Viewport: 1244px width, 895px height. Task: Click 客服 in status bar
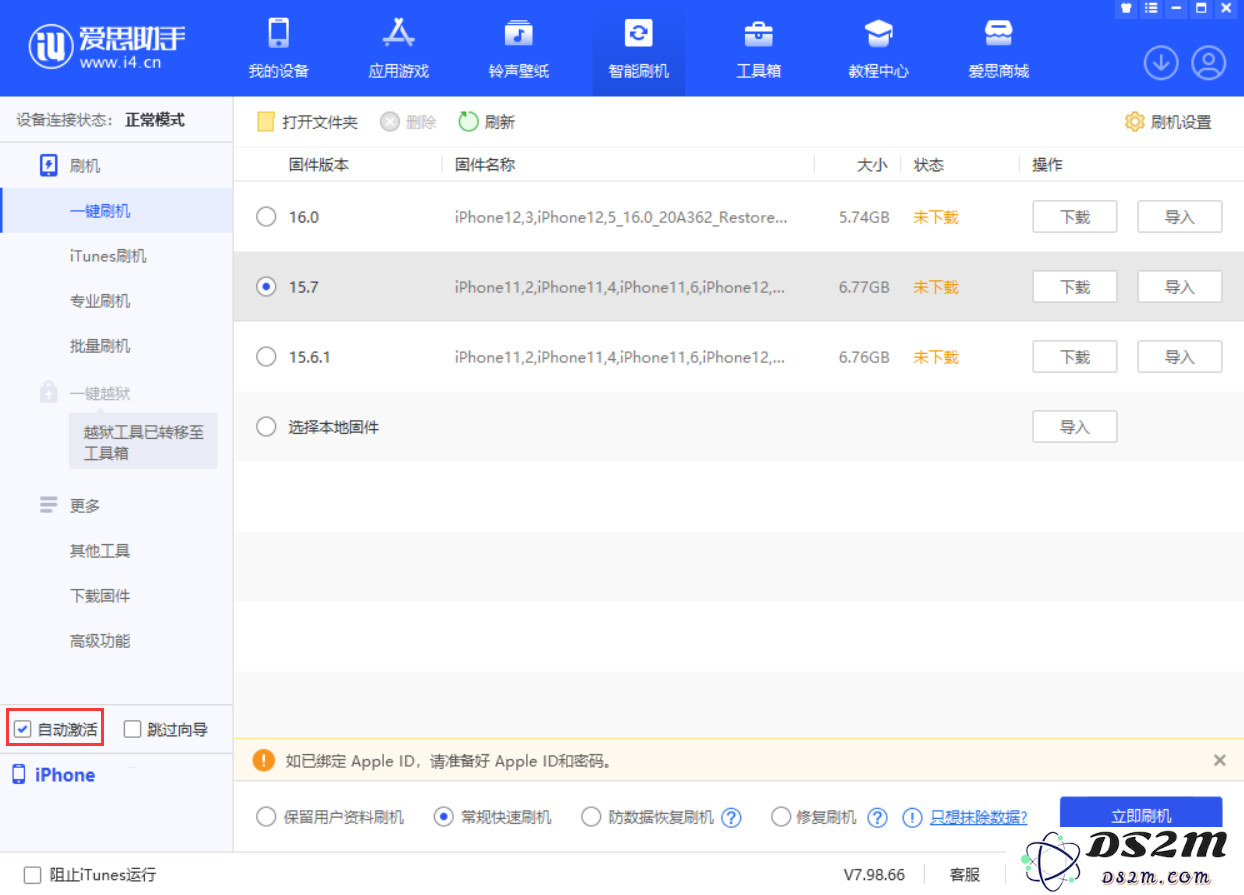[x=965, y=875]
